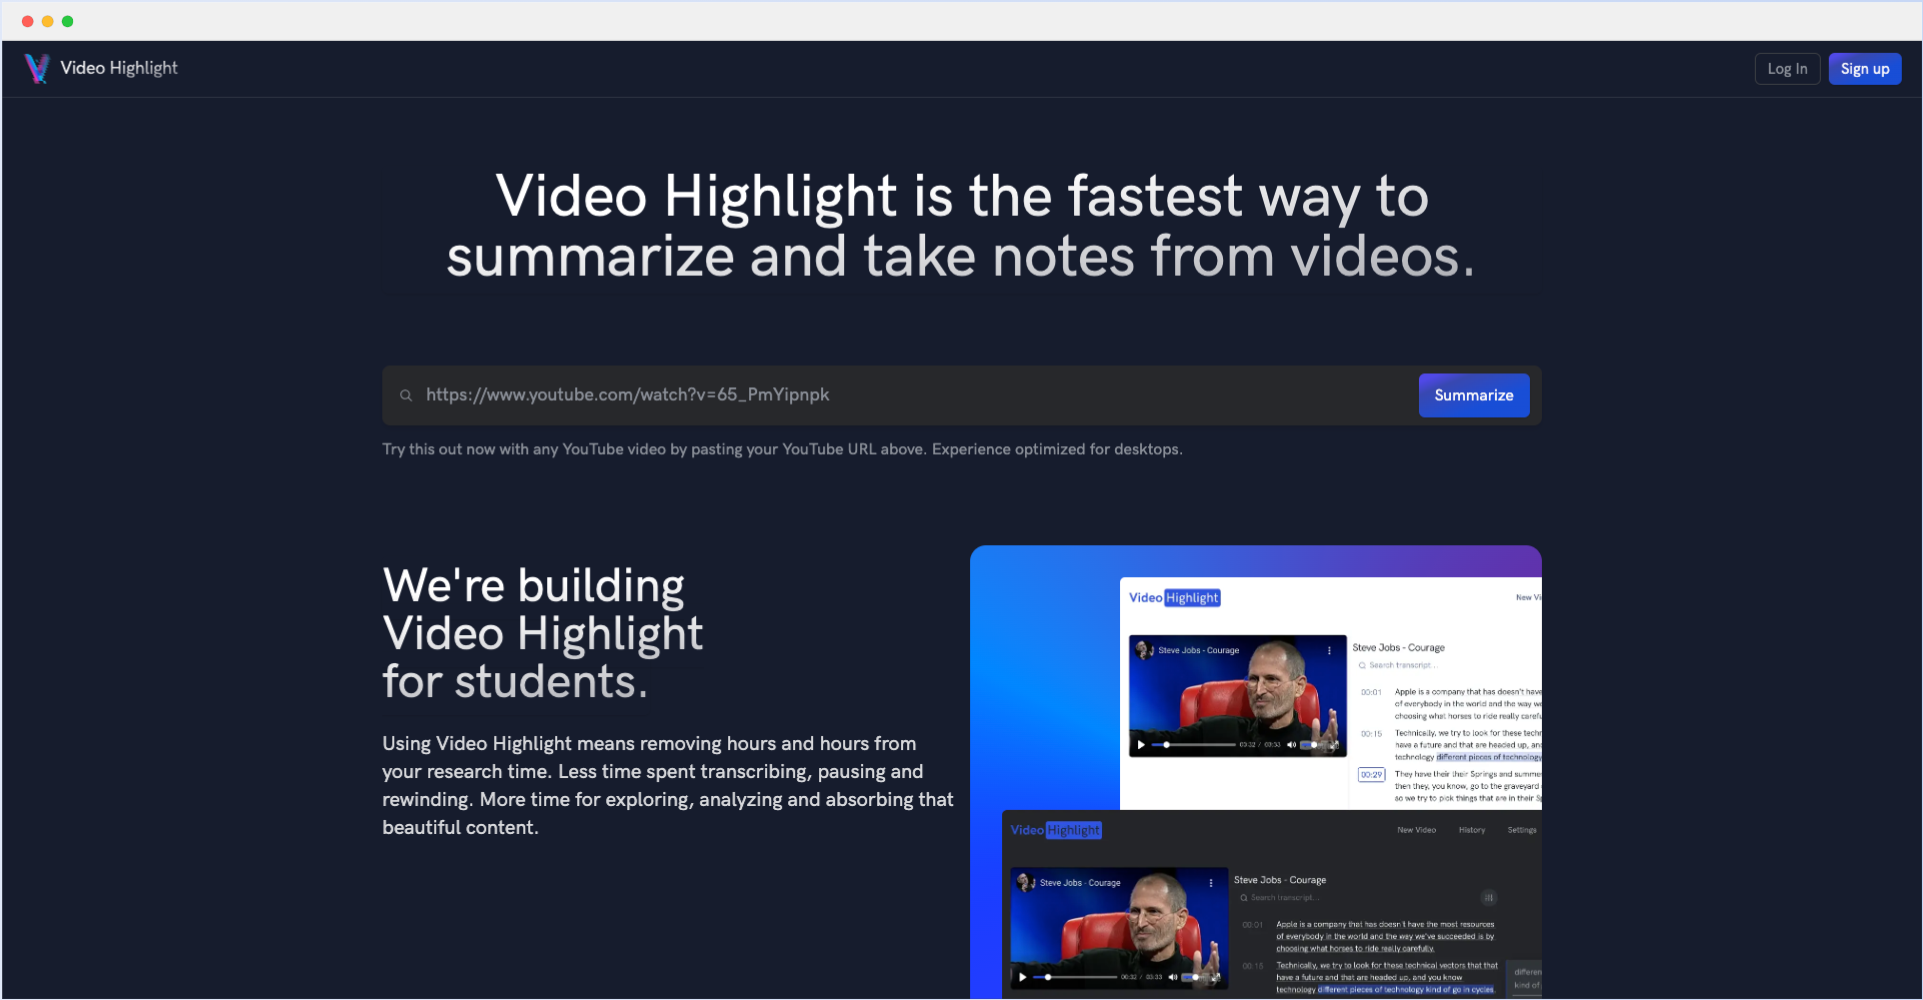The width and height of the screenshot is (1923, 1000).
Task: Click the filter icon beside the transcript search
Action: (1489, 898)
